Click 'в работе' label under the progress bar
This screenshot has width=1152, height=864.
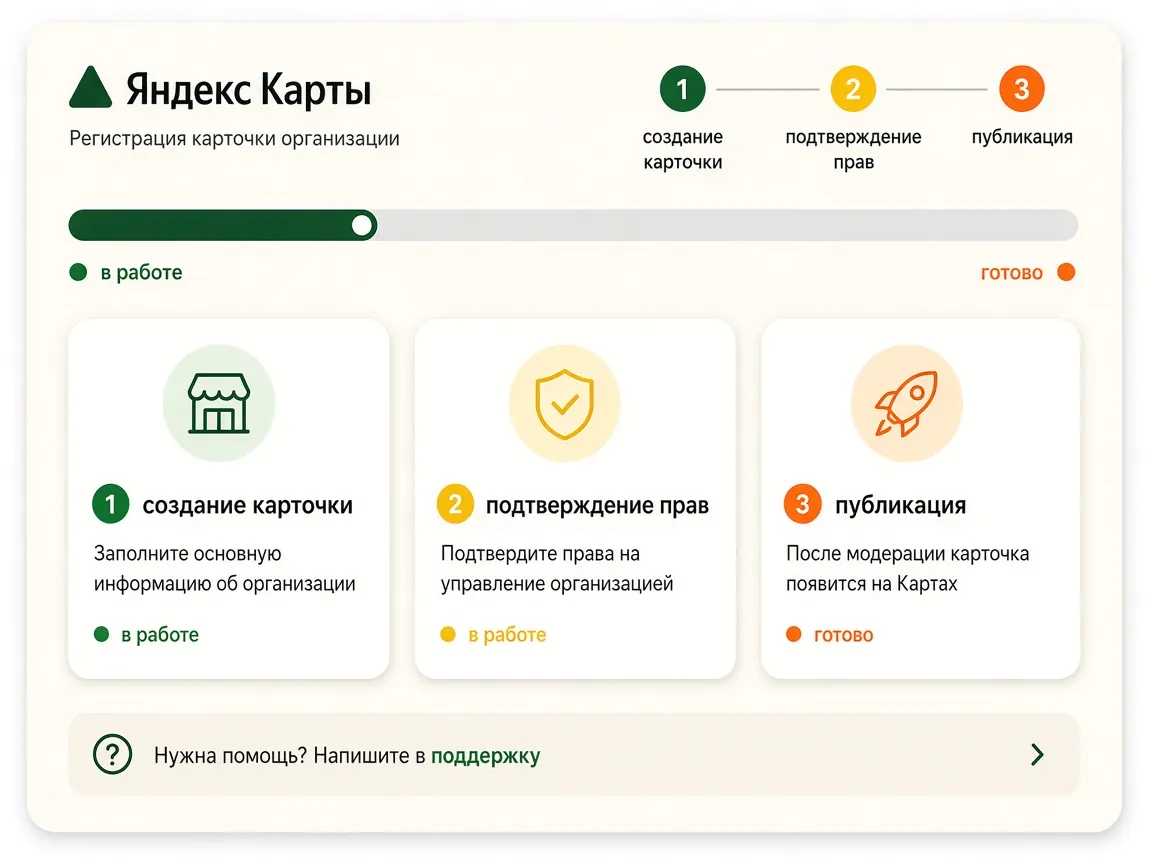(141, 273)
